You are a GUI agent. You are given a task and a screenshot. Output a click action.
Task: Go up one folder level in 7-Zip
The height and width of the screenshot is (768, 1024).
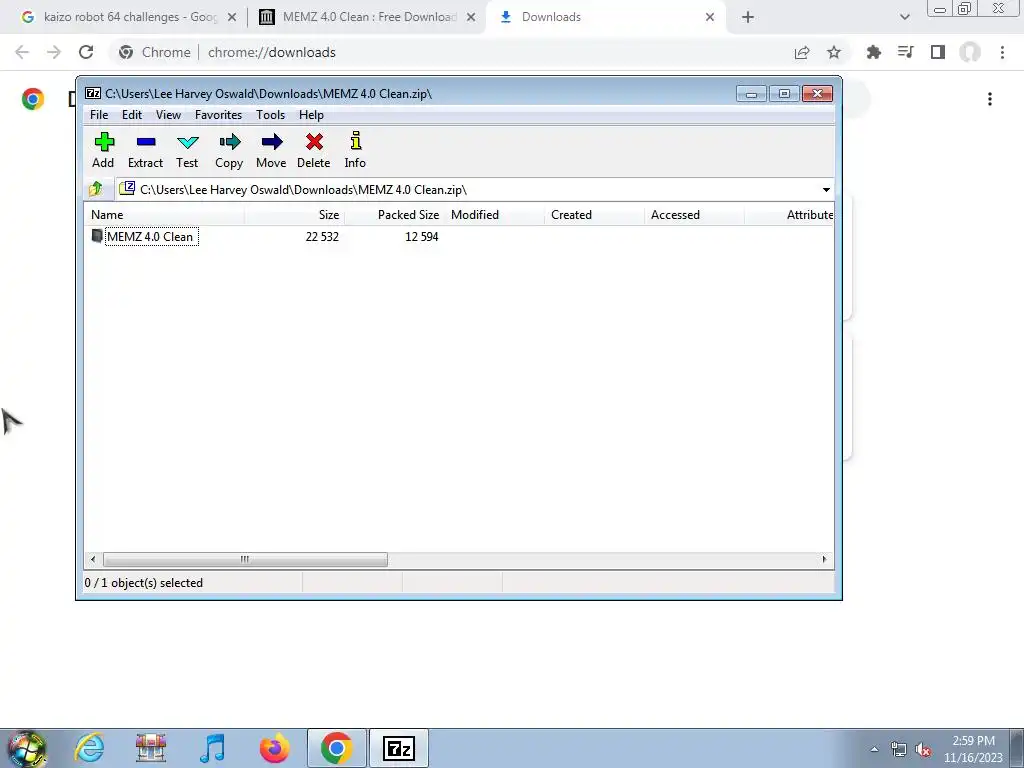pos(96,189)
